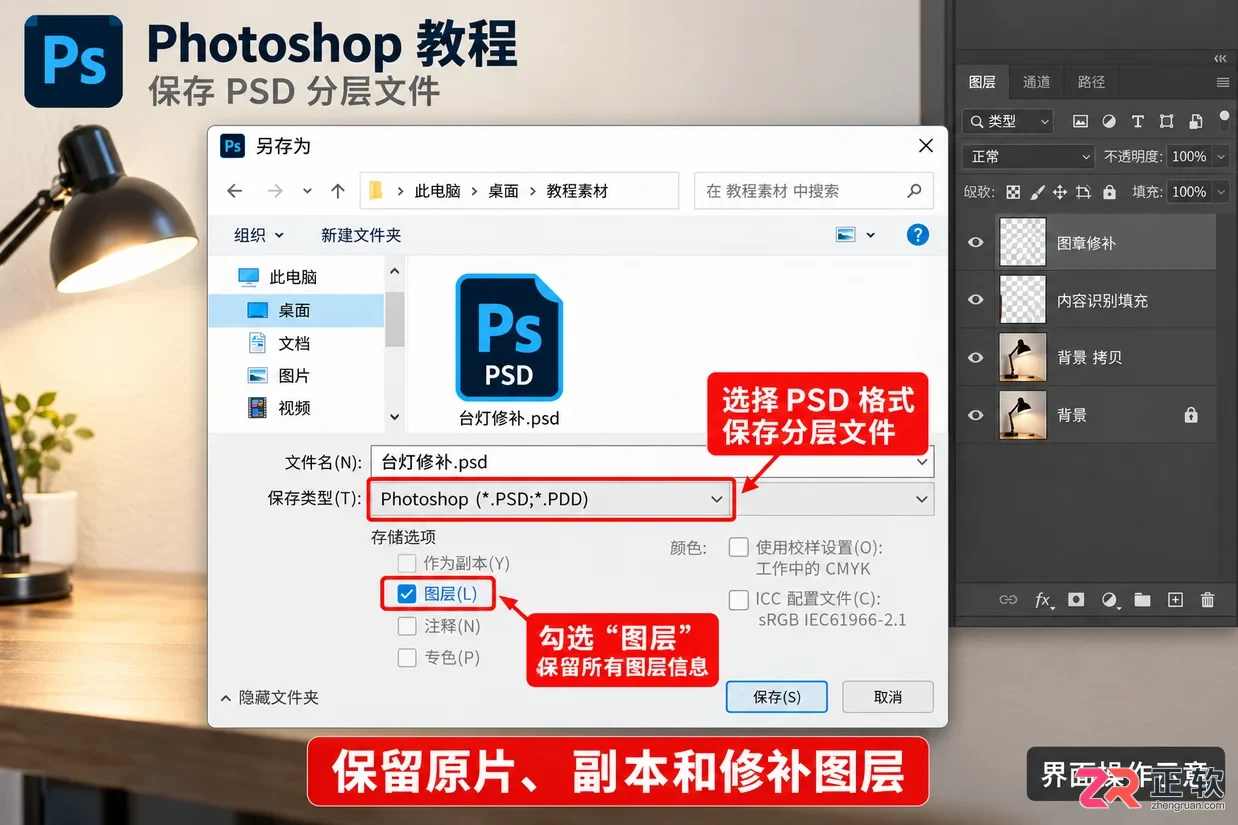1238x825 pixels.
Task: Click lock image pixels brush icon
Action: [1037, 191]
